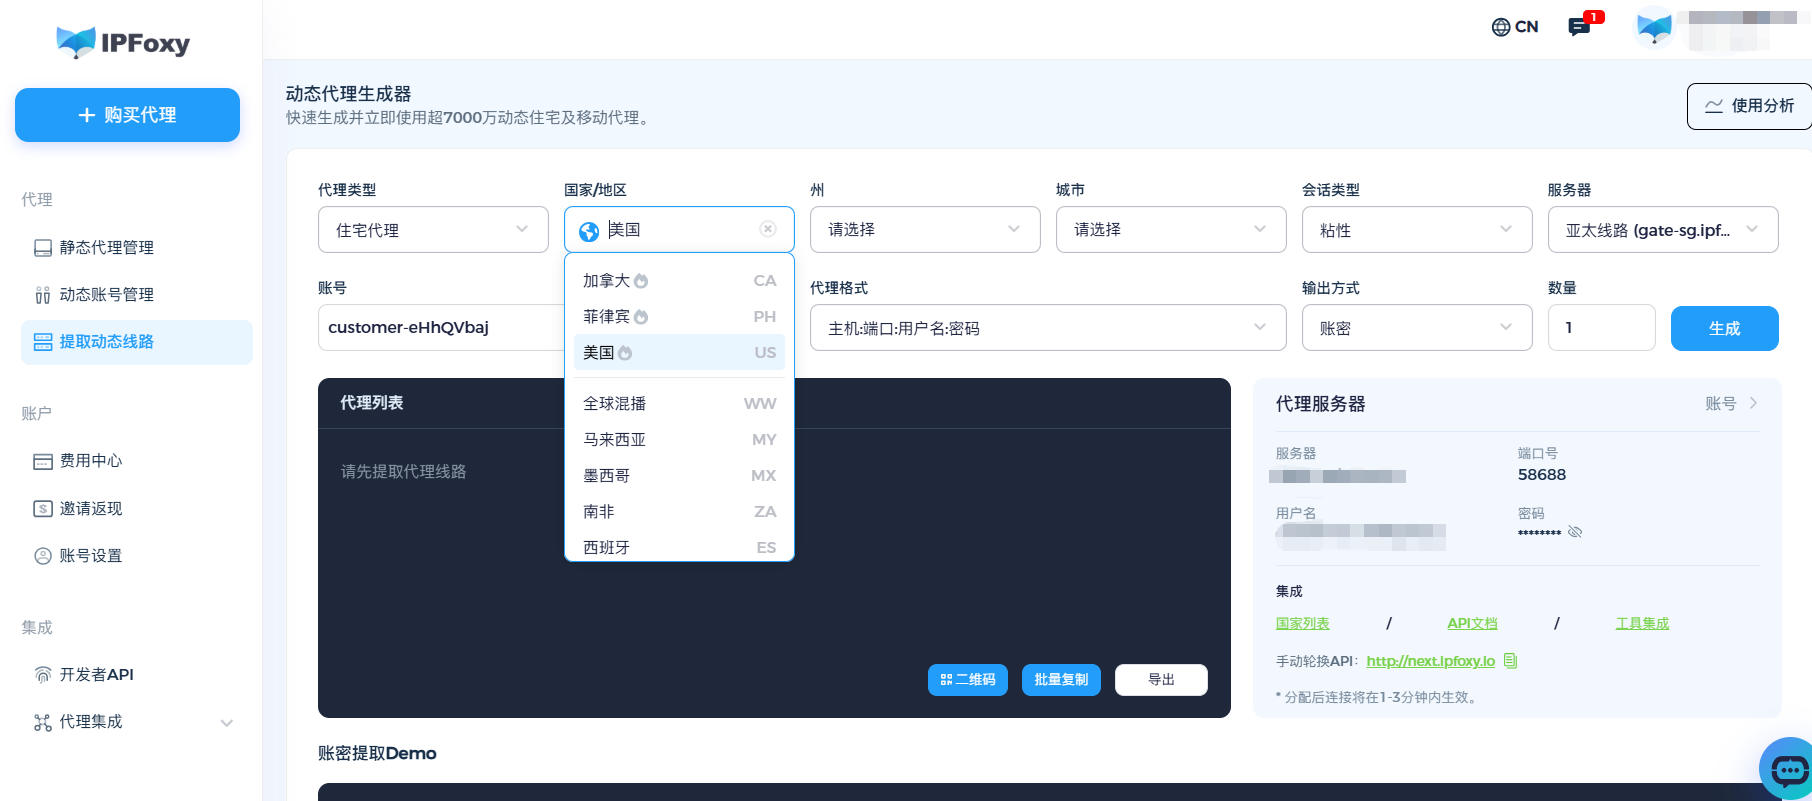Image resolution: width=1812 pixels, height=801 pixels.
Task: Click the hot flame icon beside 菲律宾
Action: 641,317
